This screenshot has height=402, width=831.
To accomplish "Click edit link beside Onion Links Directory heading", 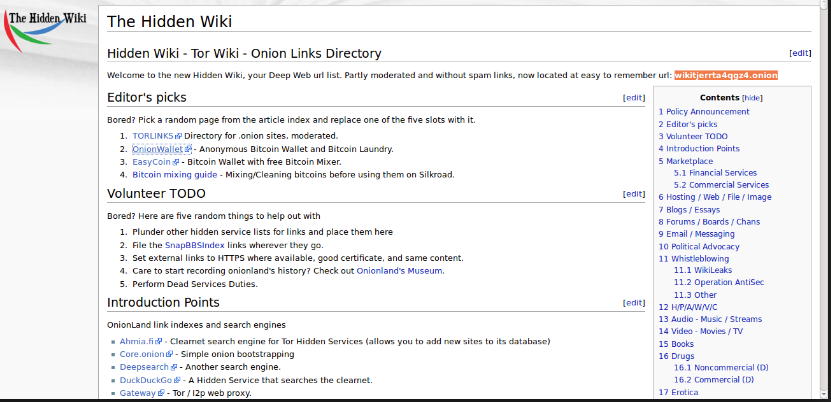I will (x=799, y=53).
